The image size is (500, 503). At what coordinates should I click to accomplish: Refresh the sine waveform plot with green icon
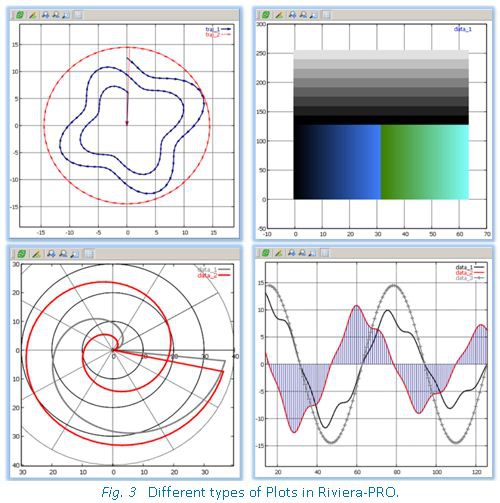pyautogui.click(x=266, y=253)
